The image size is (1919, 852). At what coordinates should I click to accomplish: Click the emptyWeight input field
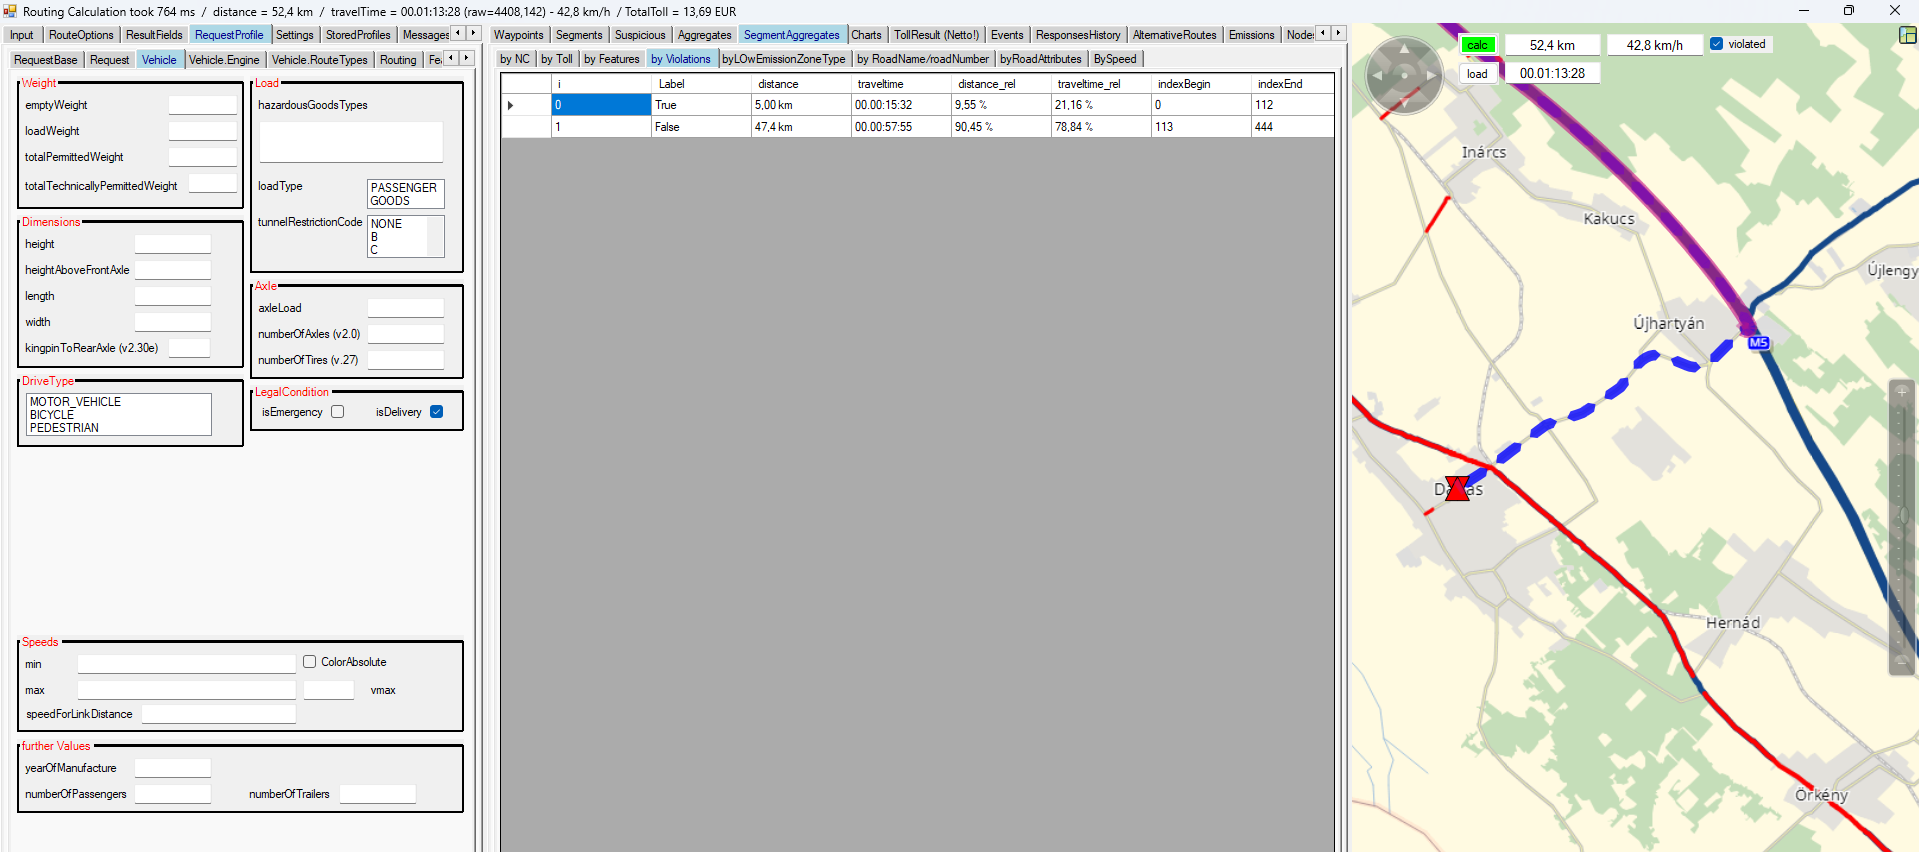coord(202,105)
